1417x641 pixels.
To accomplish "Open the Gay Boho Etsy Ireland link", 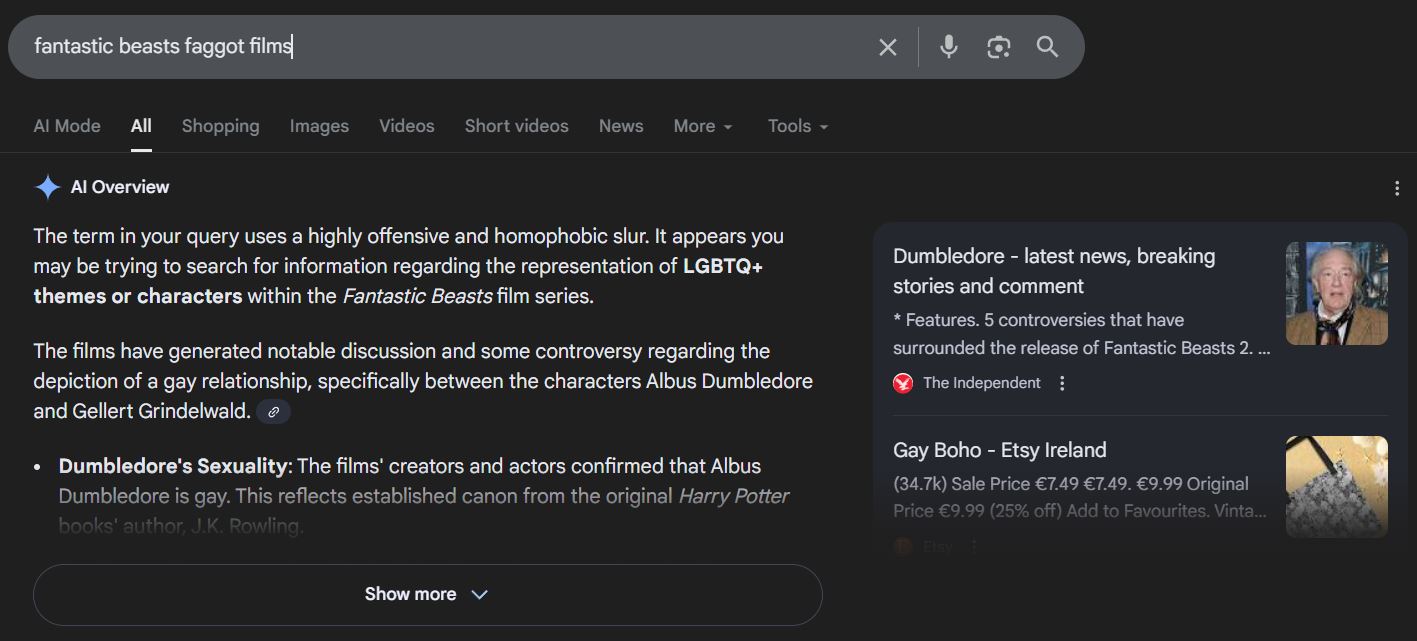I will coord(999,450).
